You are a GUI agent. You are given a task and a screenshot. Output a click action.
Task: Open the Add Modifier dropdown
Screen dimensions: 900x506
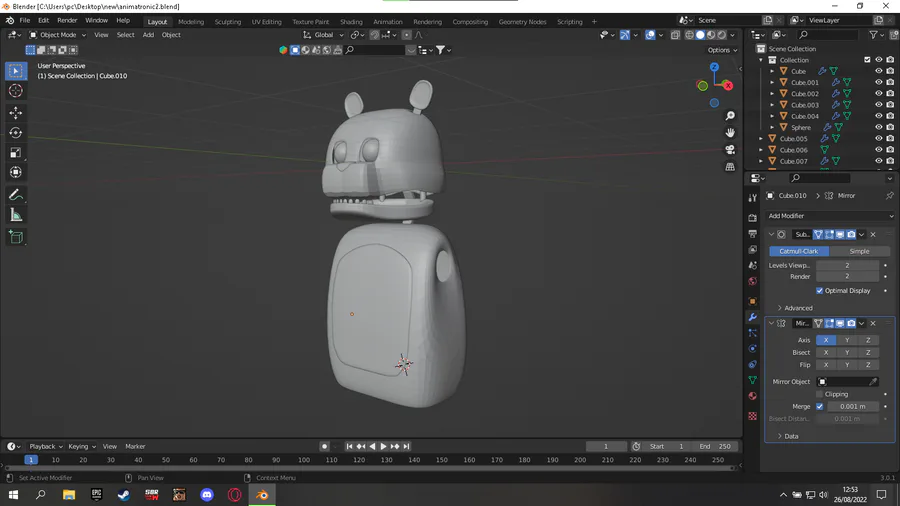[x=830, y=216]
